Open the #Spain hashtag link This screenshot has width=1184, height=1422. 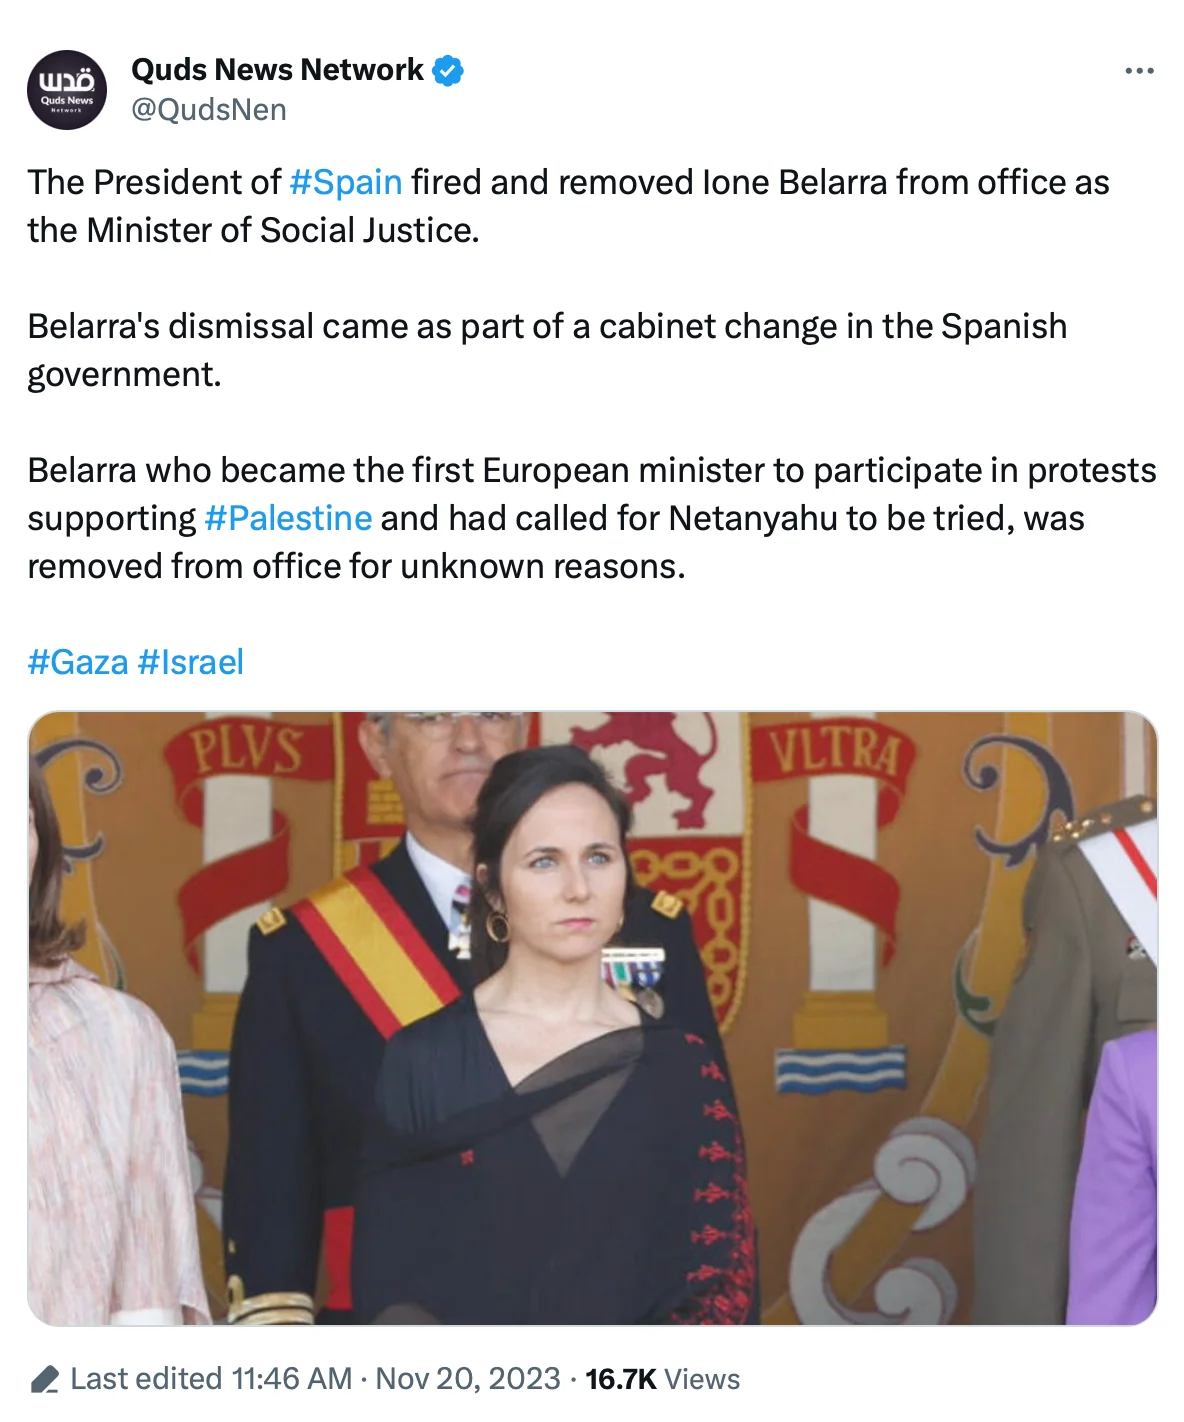(x=346, y=182)
